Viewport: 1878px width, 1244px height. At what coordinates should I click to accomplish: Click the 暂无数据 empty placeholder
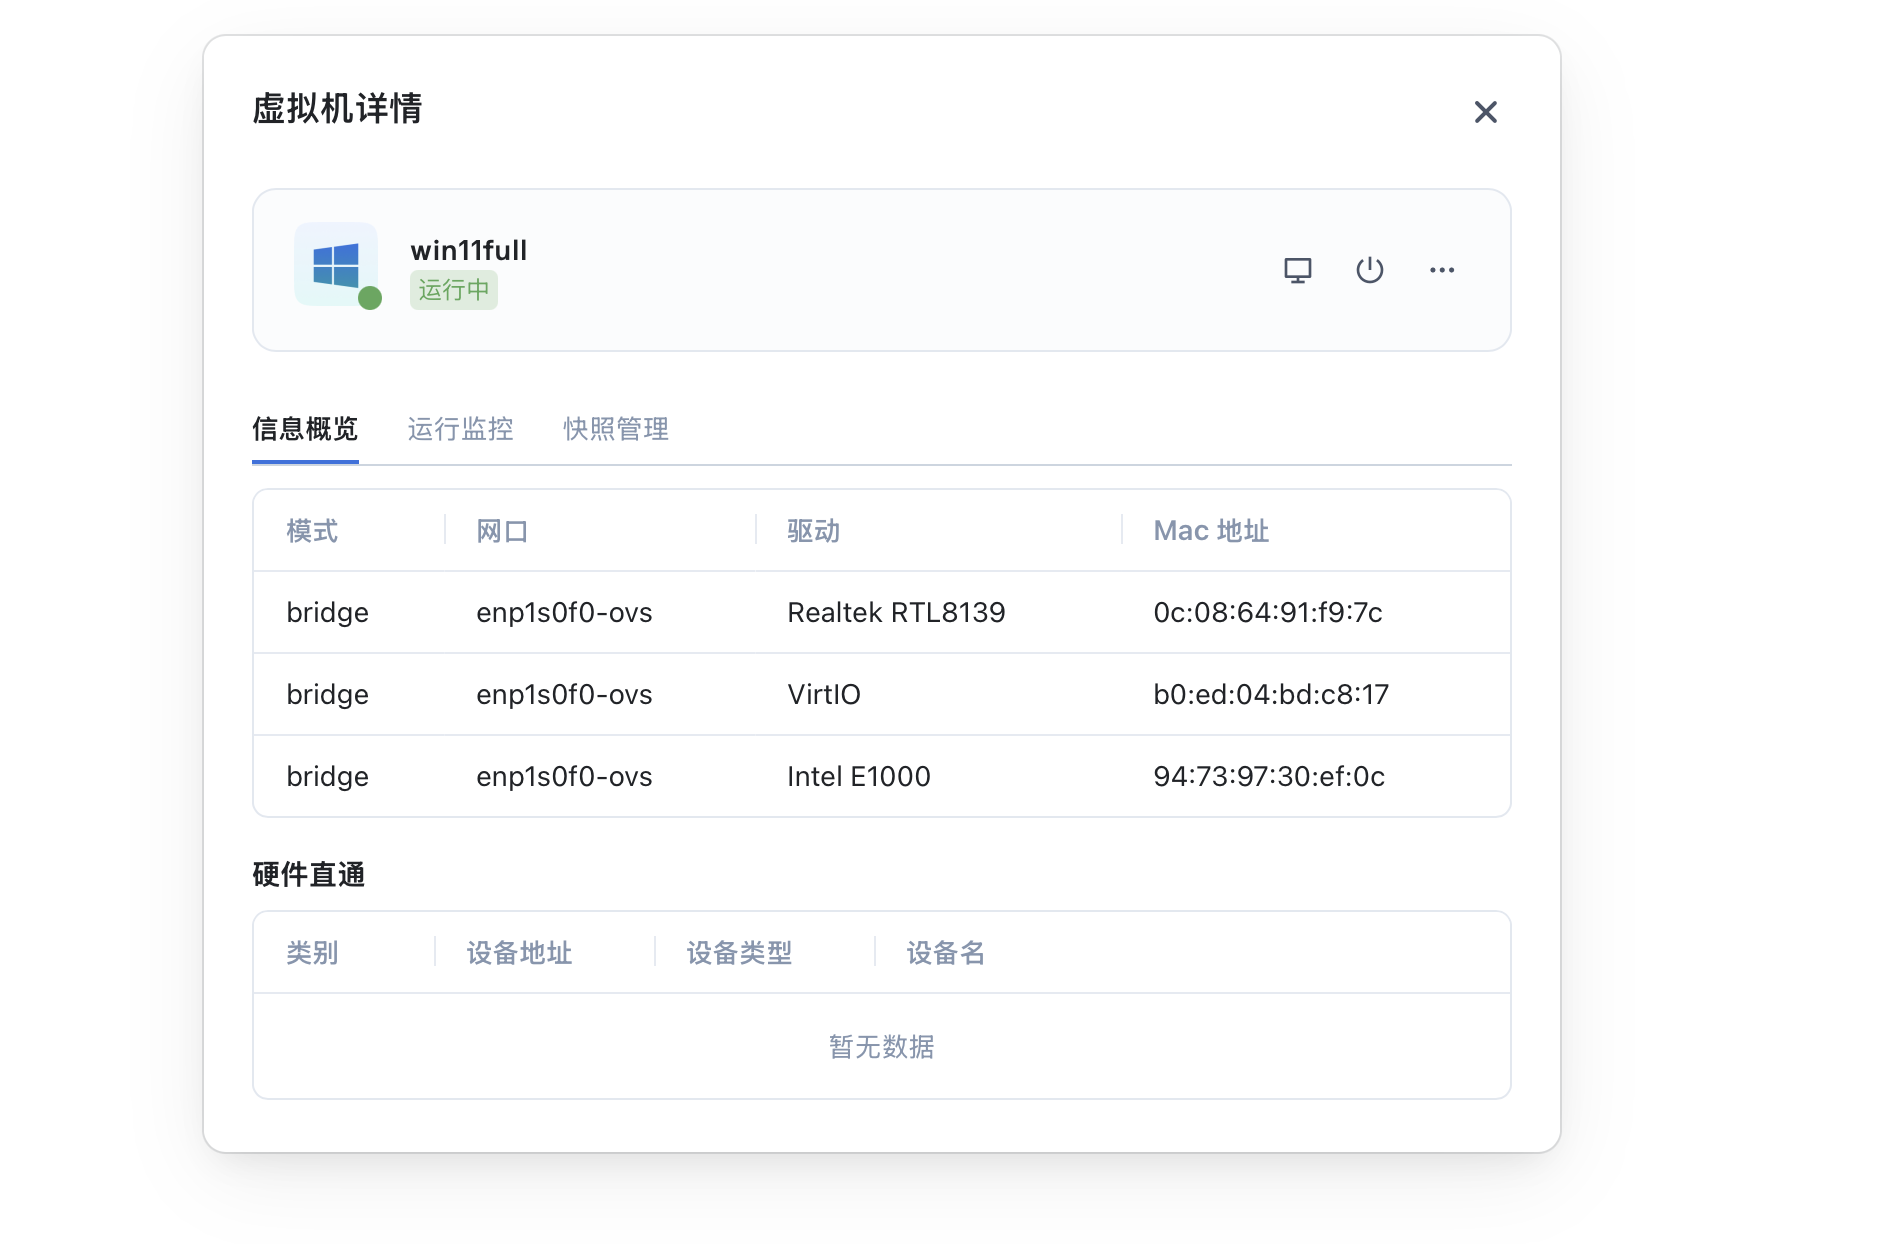click(881, 1047)
